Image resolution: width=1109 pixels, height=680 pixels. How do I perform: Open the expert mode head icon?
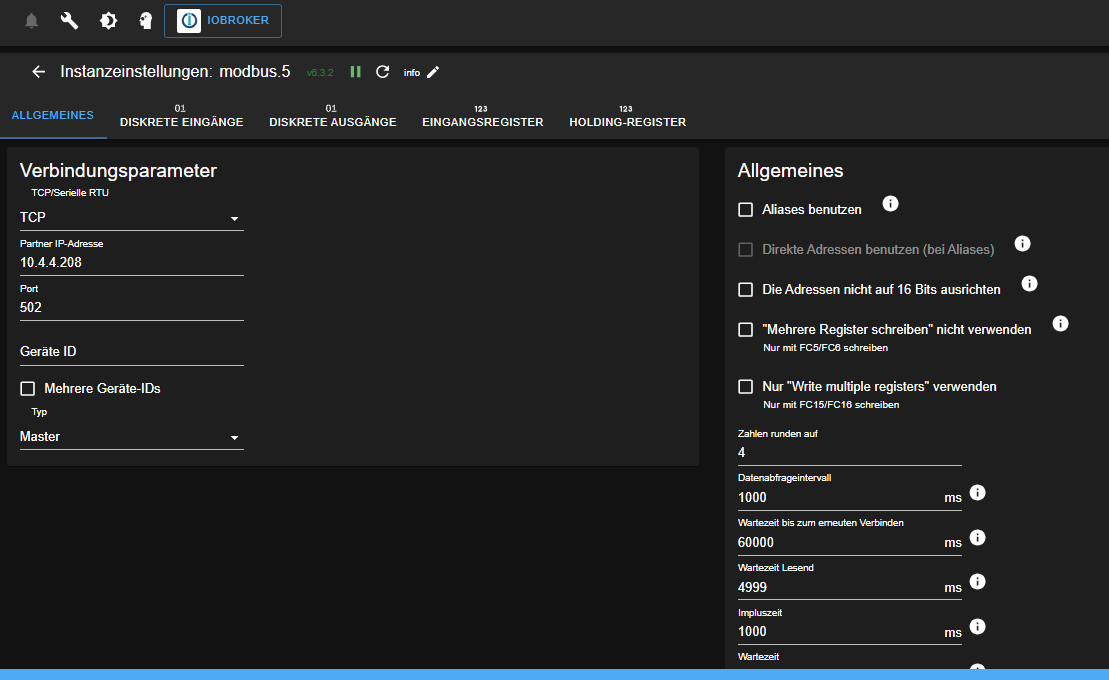click(x=145, y=18)
